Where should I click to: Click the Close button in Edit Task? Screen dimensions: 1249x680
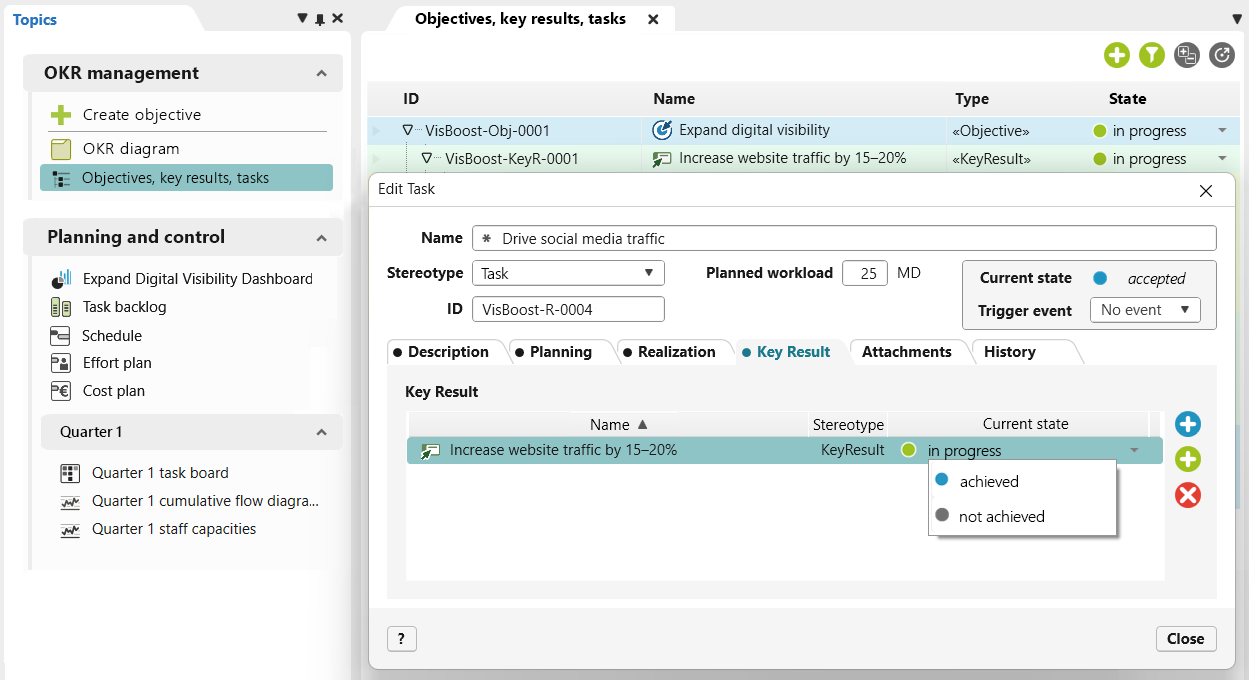click(1186, 639)
